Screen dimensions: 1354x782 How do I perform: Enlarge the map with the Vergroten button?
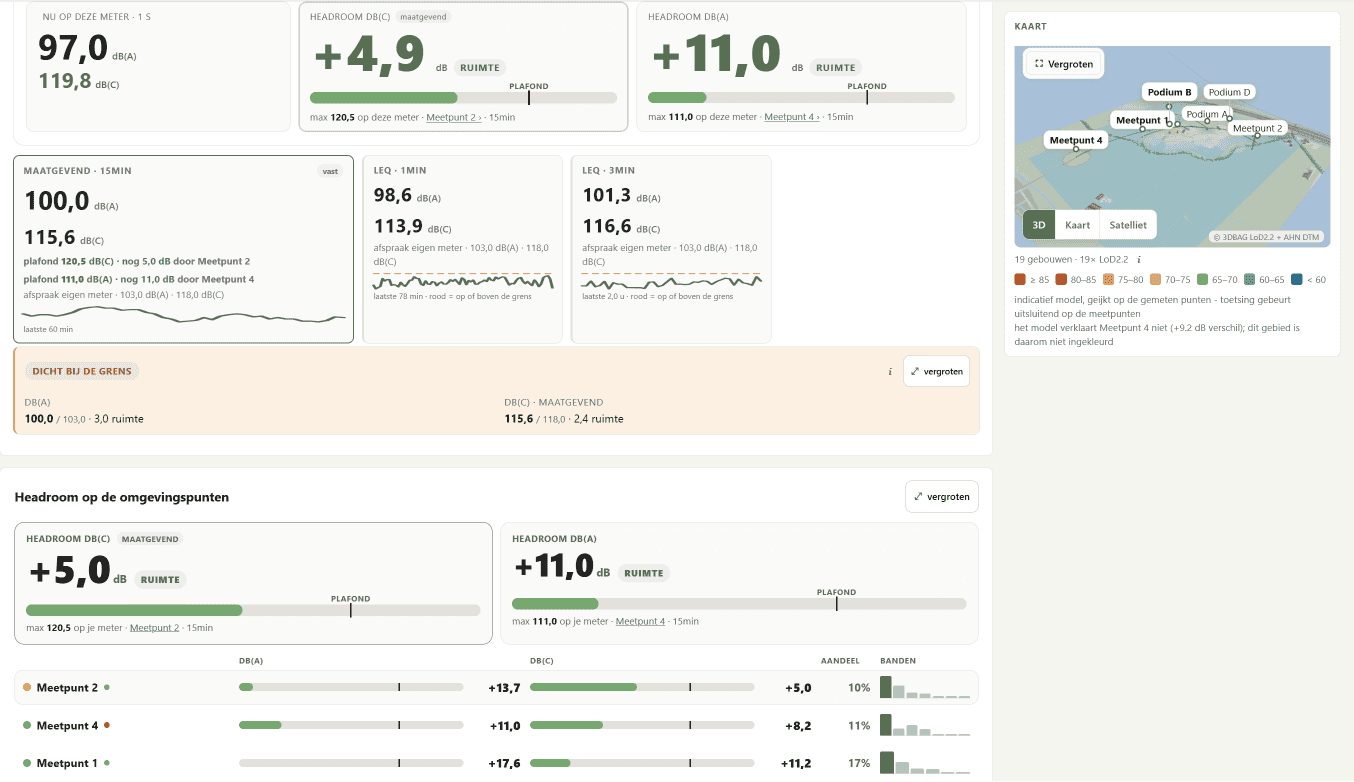click(1064, 64)
